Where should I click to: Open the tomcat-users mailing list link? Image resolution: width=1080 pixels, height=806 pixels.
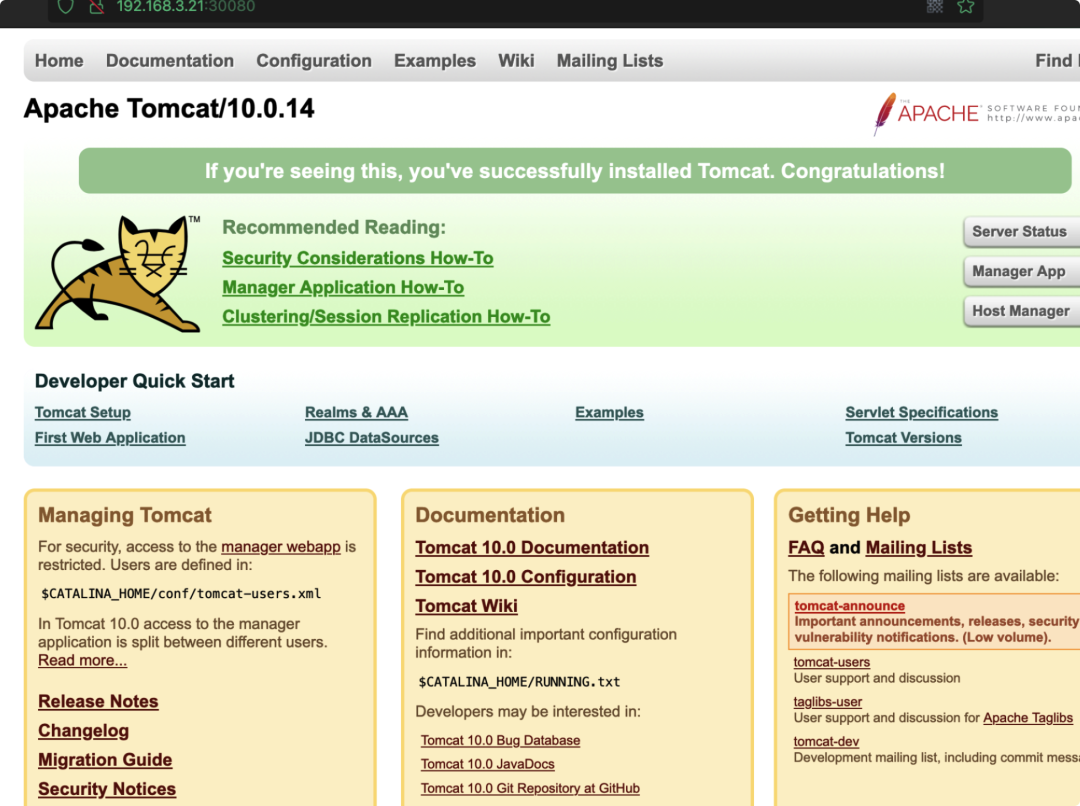click(x=831, y=663)
